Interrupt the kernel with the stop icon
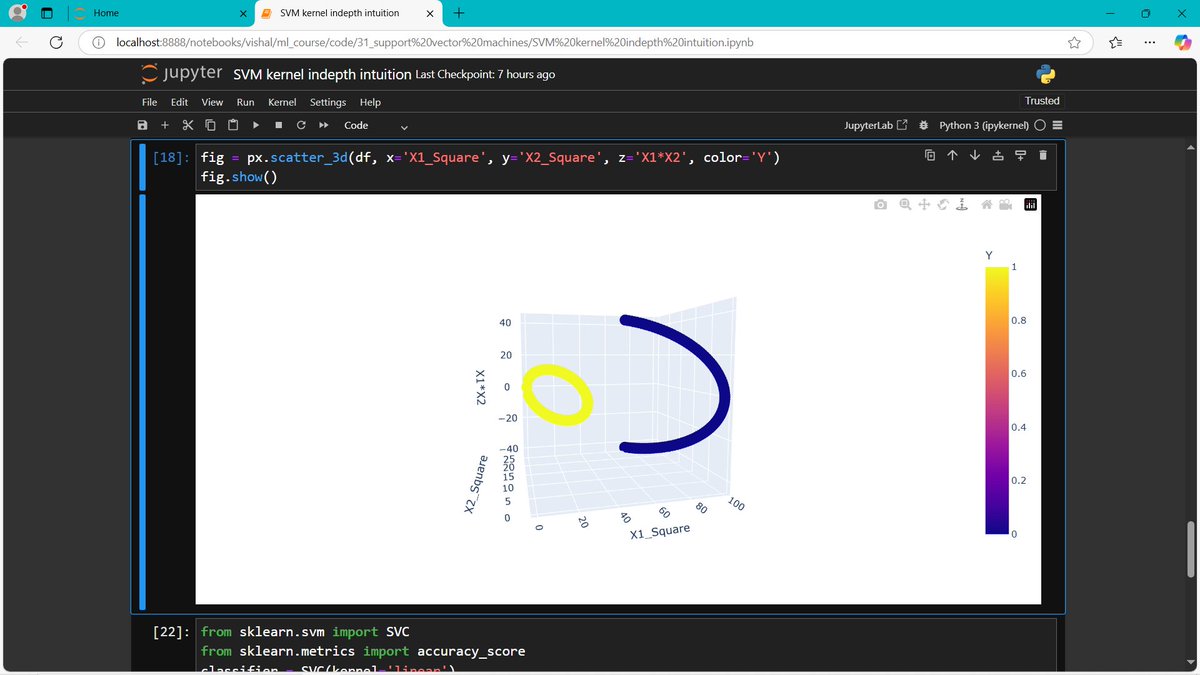1200x675 pixels. [x=278, y=125]
